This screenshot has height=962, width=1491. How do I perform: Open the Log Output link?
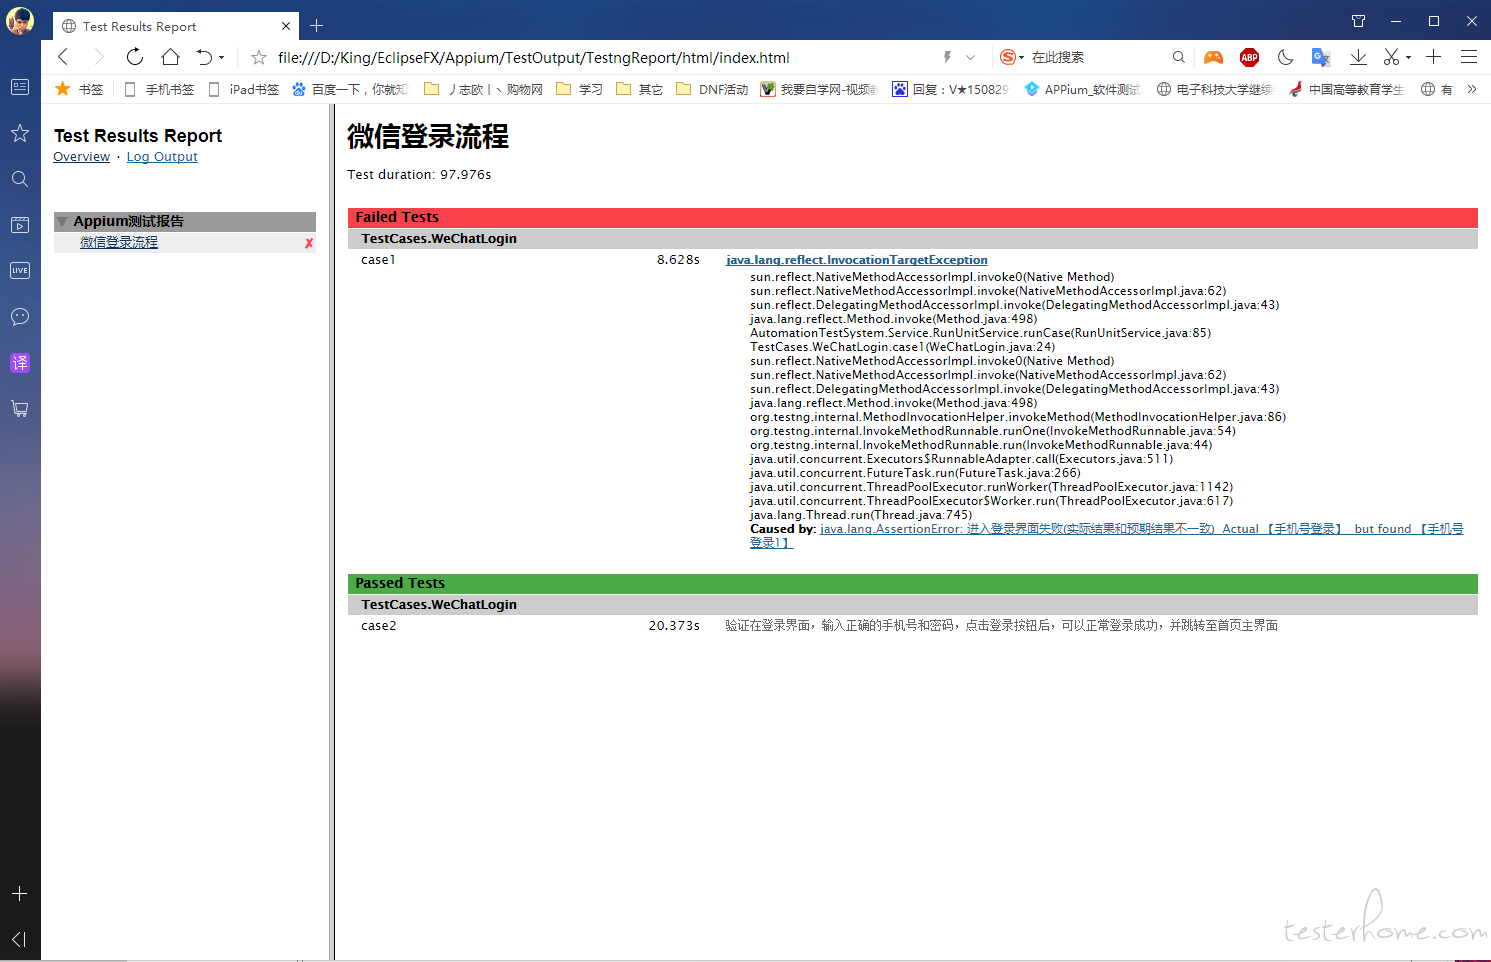pos(162,157)
